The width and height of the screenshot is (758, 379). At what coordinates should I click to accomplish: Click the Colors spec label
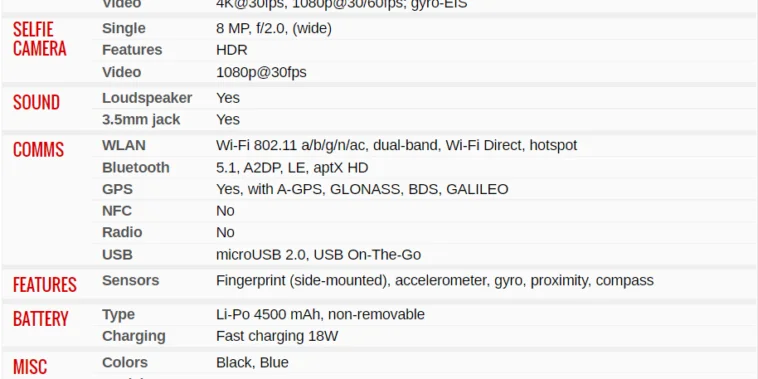coord(125,363)
